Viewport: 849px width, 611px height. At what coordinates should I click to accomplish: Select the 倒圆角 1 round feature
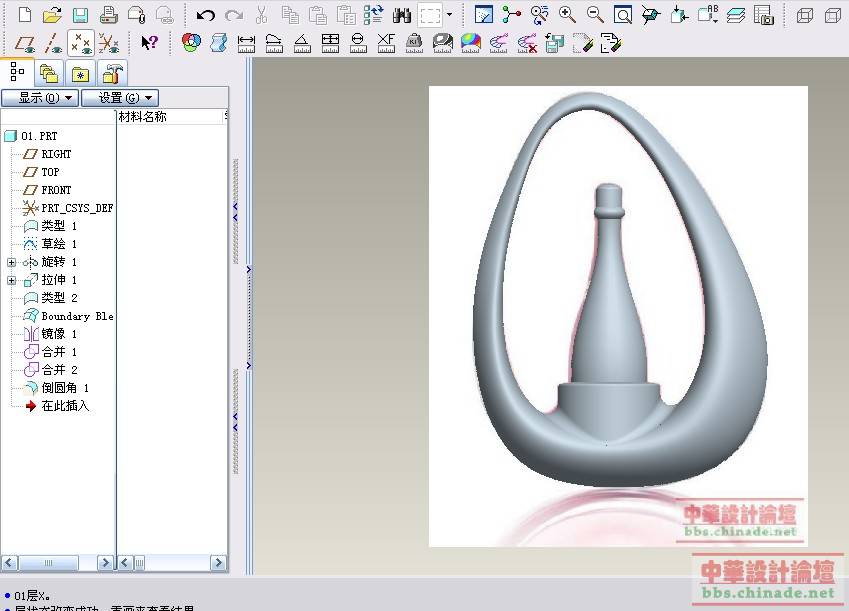[x=56, y=388]
